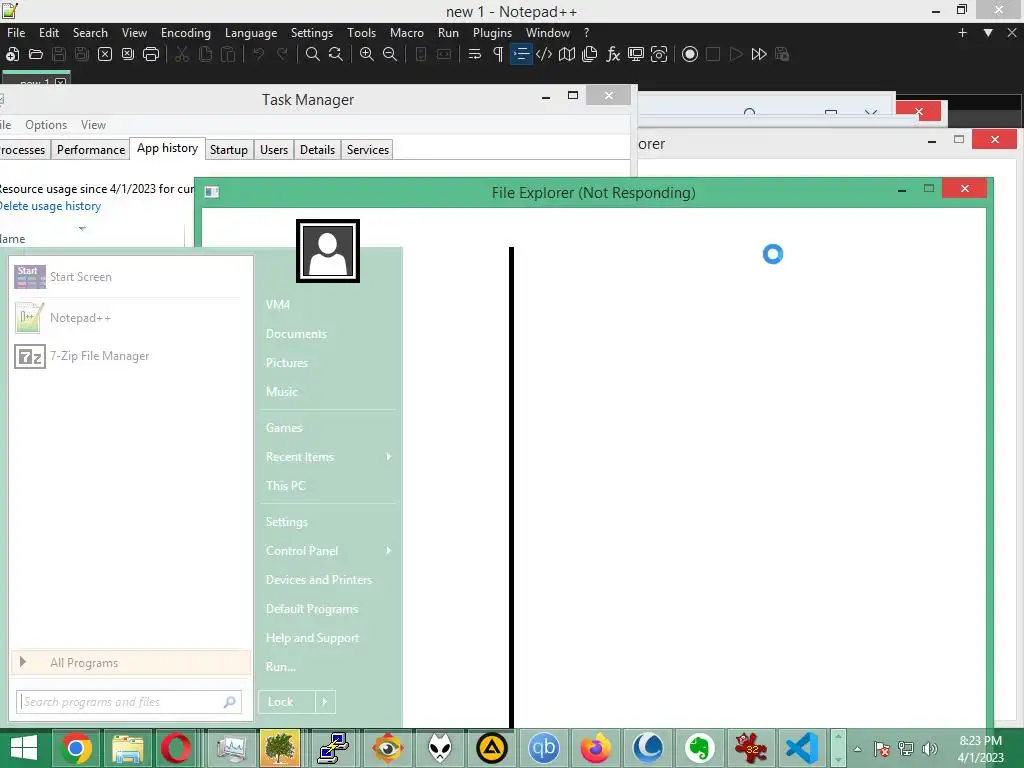Open Google Chrome from taskbar

click(76, 748)
